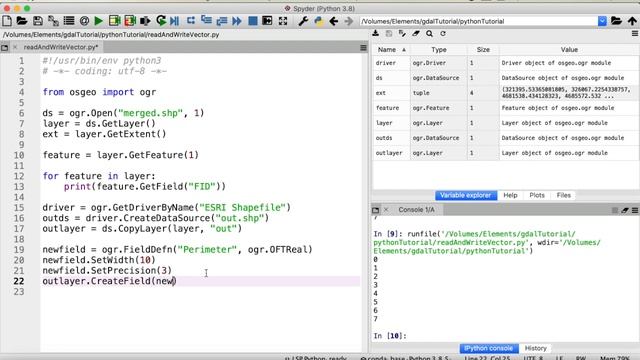Switch to the Variable explorer tab
Screen dimensions: 640x360
[x=466, y=196]
